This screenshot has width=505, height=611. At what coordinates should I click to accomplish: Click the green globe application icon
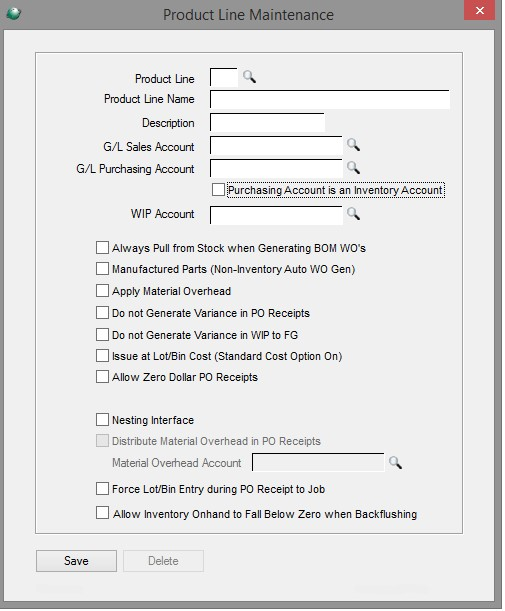(14, 14)
